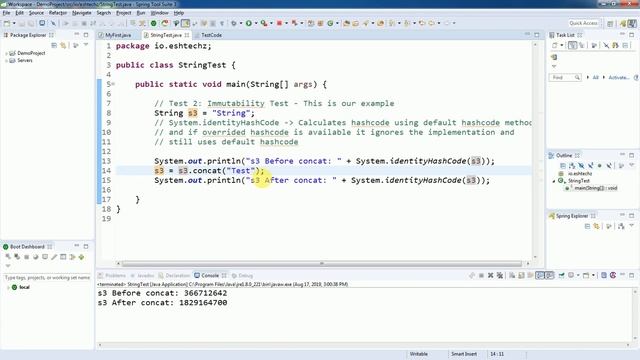Expand the DemoProject tree node
This screenshot has height=360, width=640.
coord(6,53)
